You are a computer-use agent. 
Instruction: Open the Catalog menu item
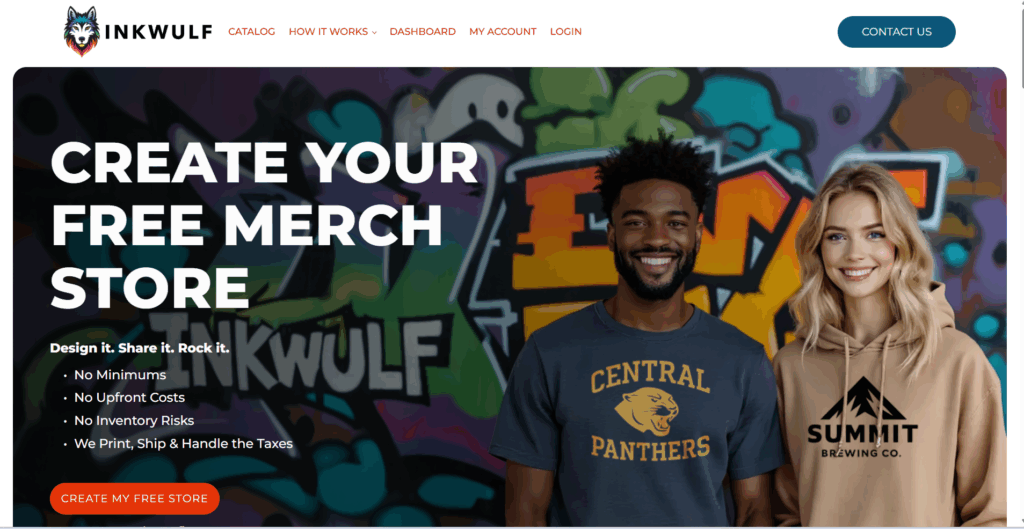pos(251,31)
